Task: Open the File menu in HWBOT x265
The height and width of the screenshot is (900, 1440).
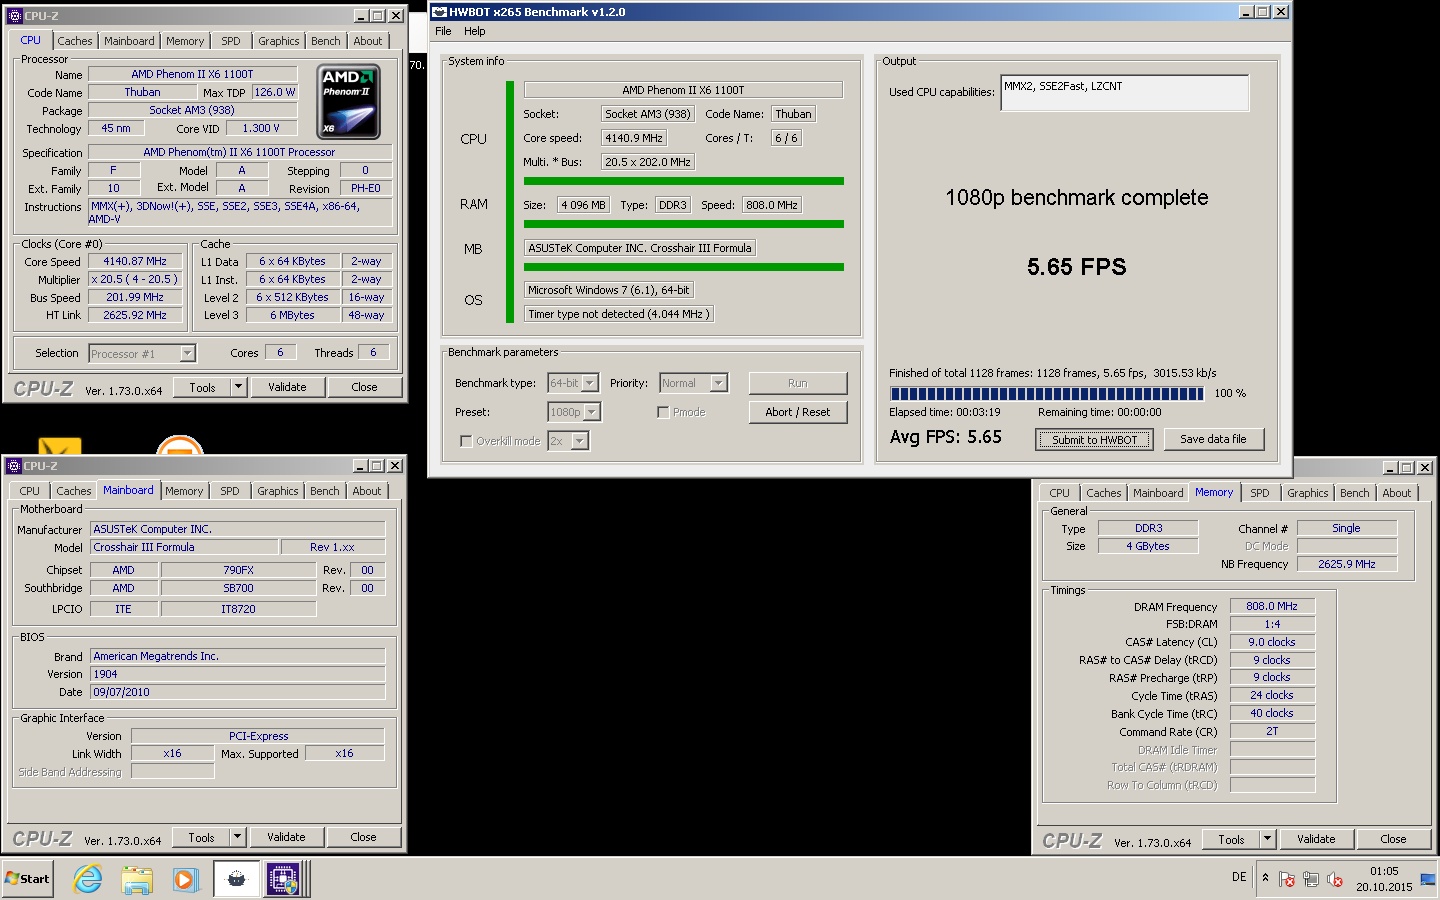Action: [443, 31]
